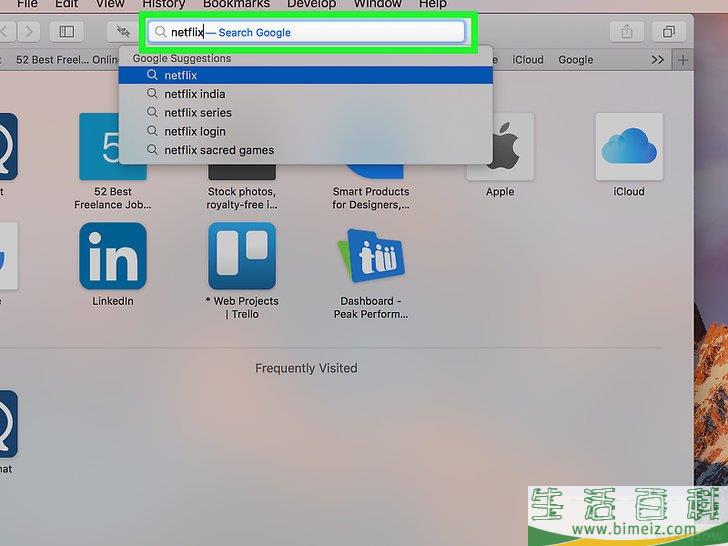Screen dimensions: 728x546
Task: Go forward with the next-page arrow
Action: [29, 32]
